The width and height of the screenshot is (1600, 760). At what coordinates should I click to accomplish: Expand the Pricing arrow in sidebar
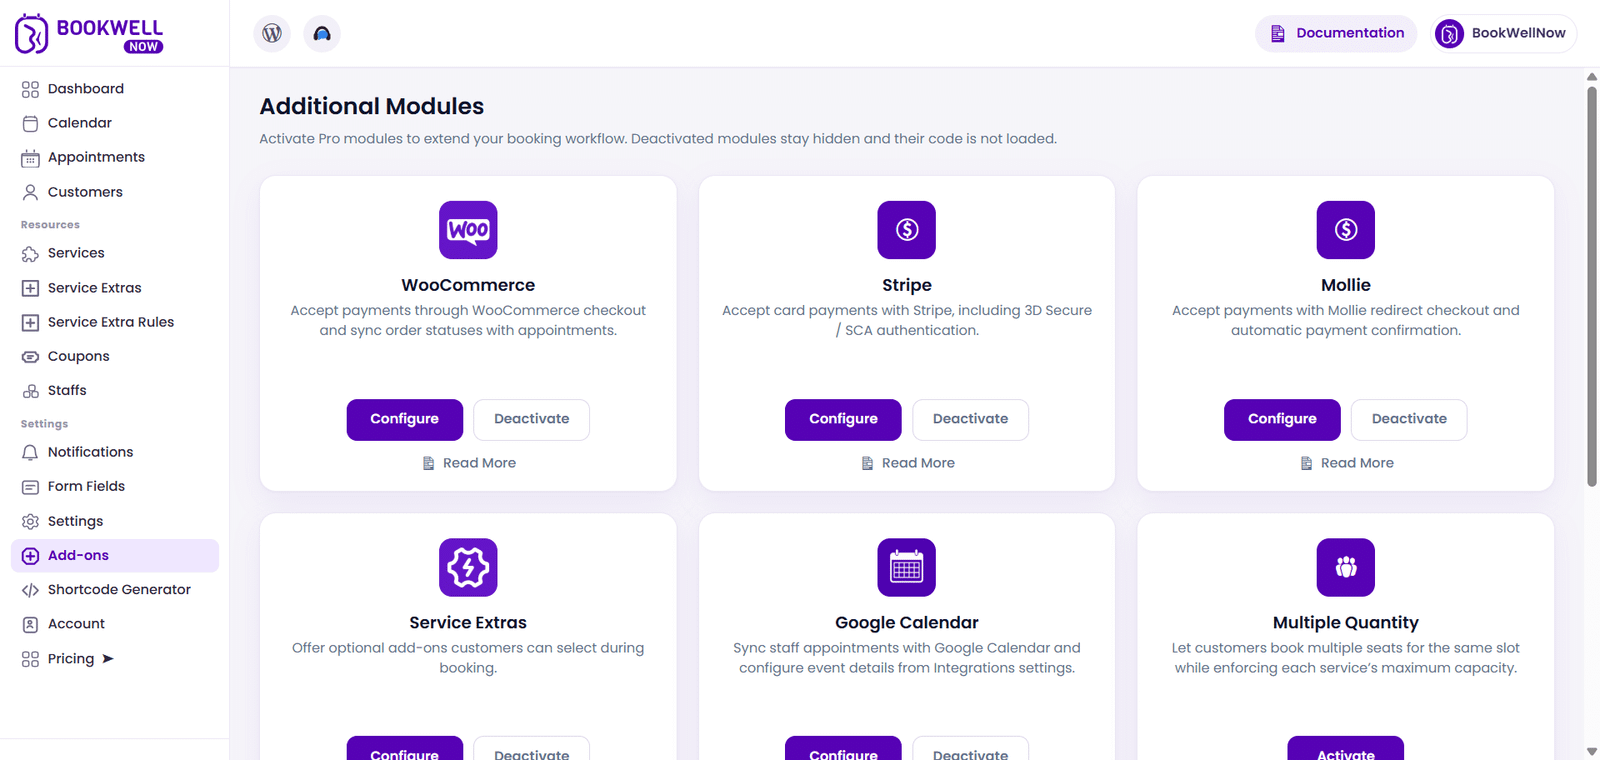[108, 659]
